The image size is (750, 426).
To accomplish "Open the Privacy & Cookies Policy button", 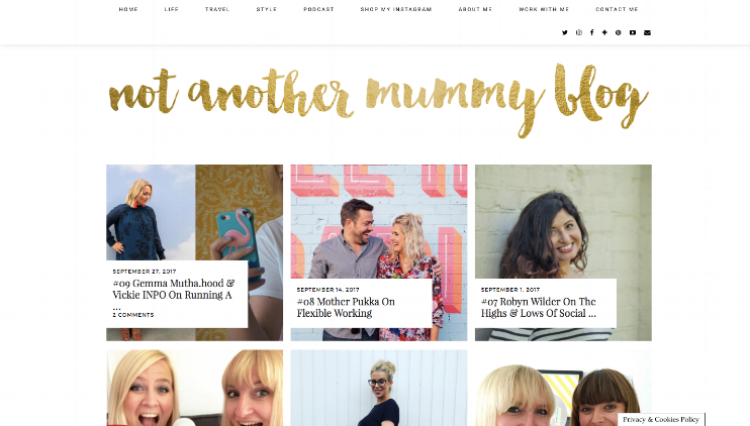I will [x=661, y=419].
